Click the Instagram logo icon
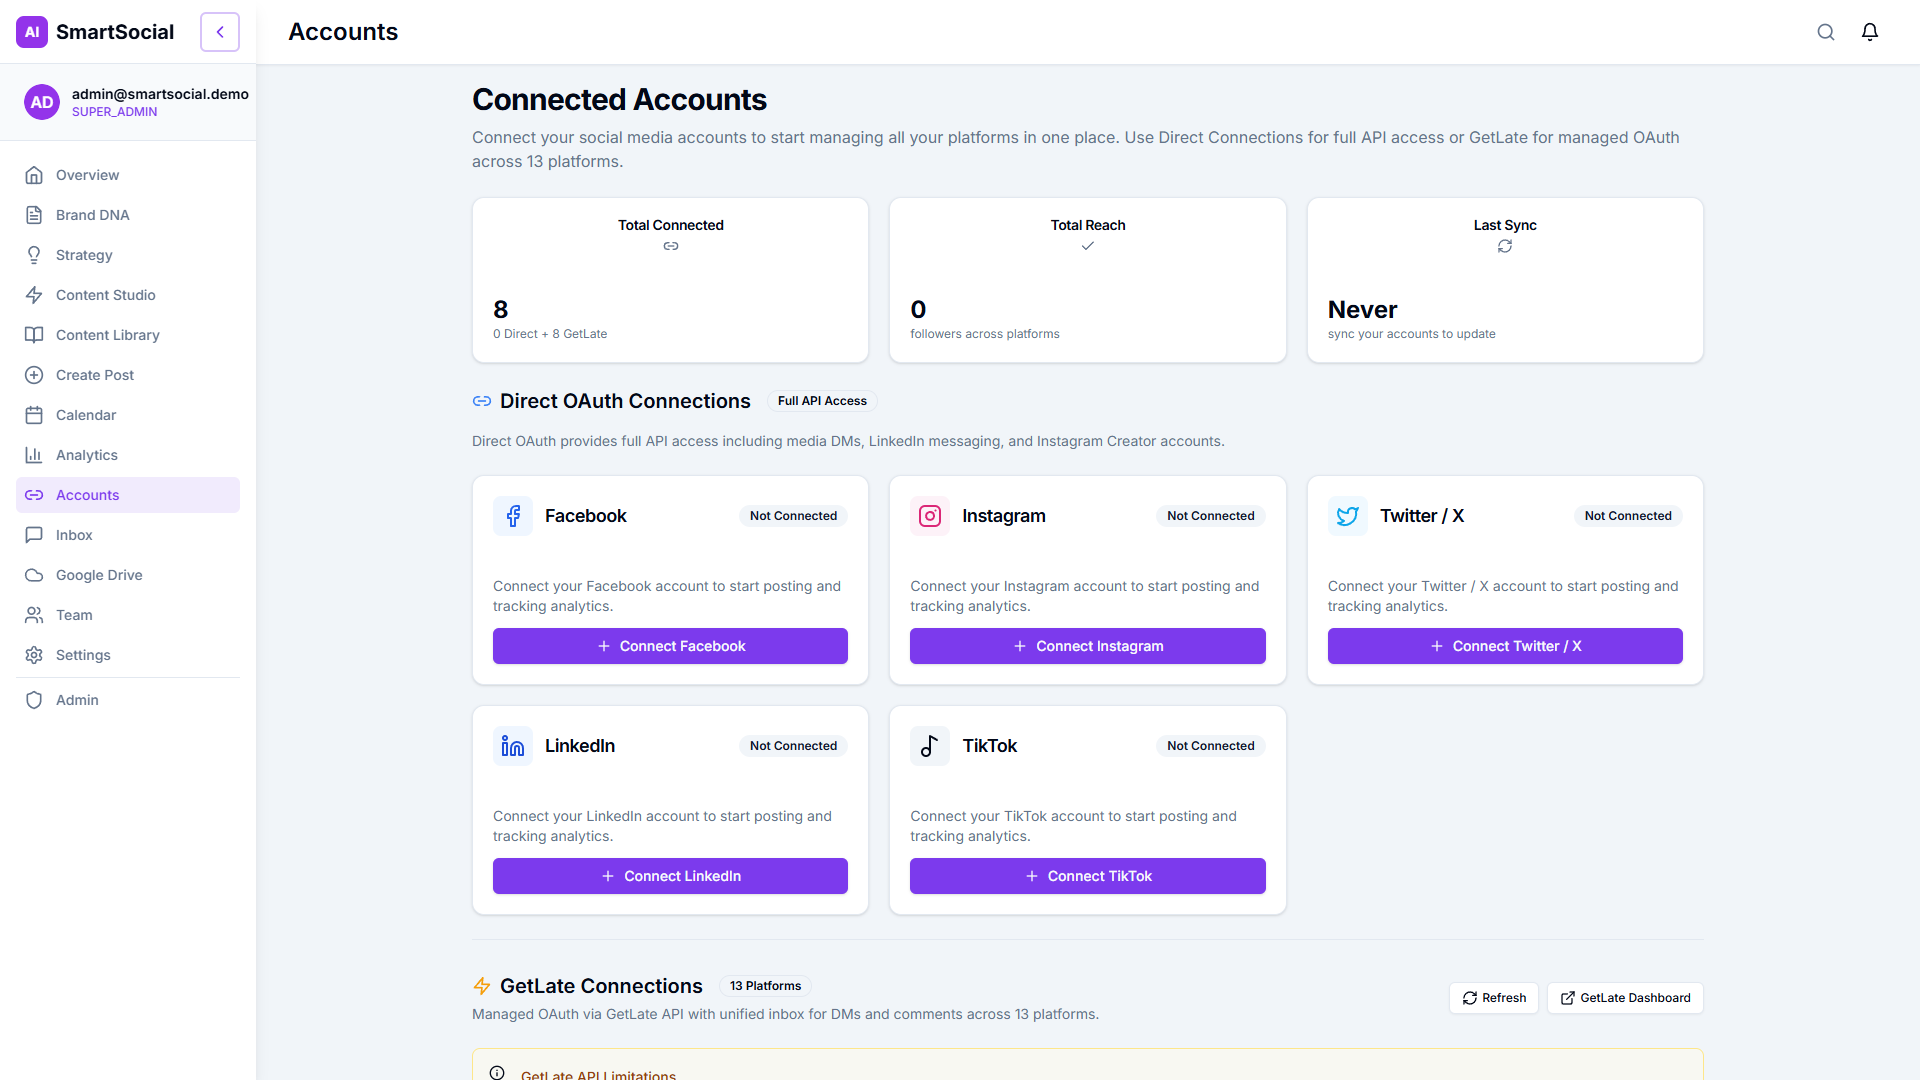Screen dimensions: 1920x1080 (x=930, y=516)
